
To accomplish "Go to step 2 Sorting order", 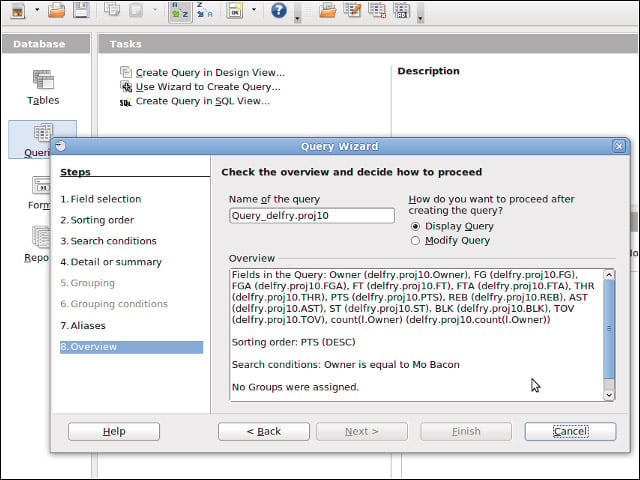I will [x=97, y=220].
